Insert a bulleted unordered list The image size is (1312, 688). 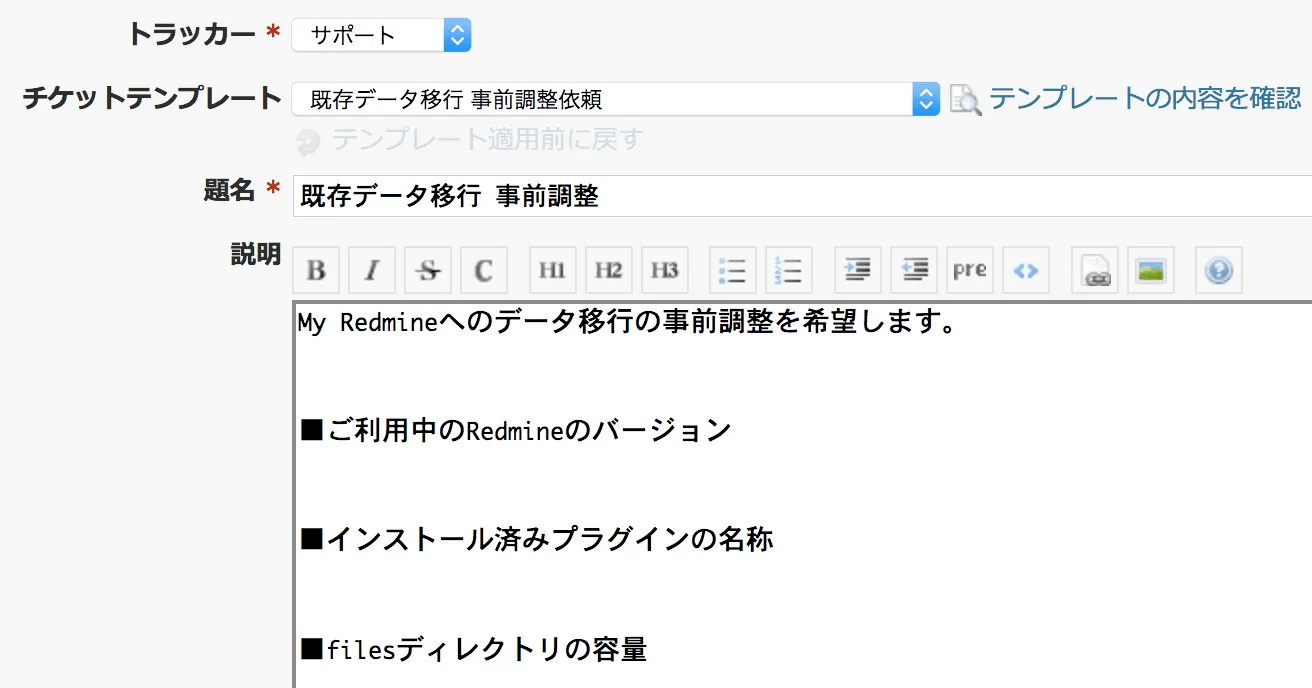click(733, 270)
